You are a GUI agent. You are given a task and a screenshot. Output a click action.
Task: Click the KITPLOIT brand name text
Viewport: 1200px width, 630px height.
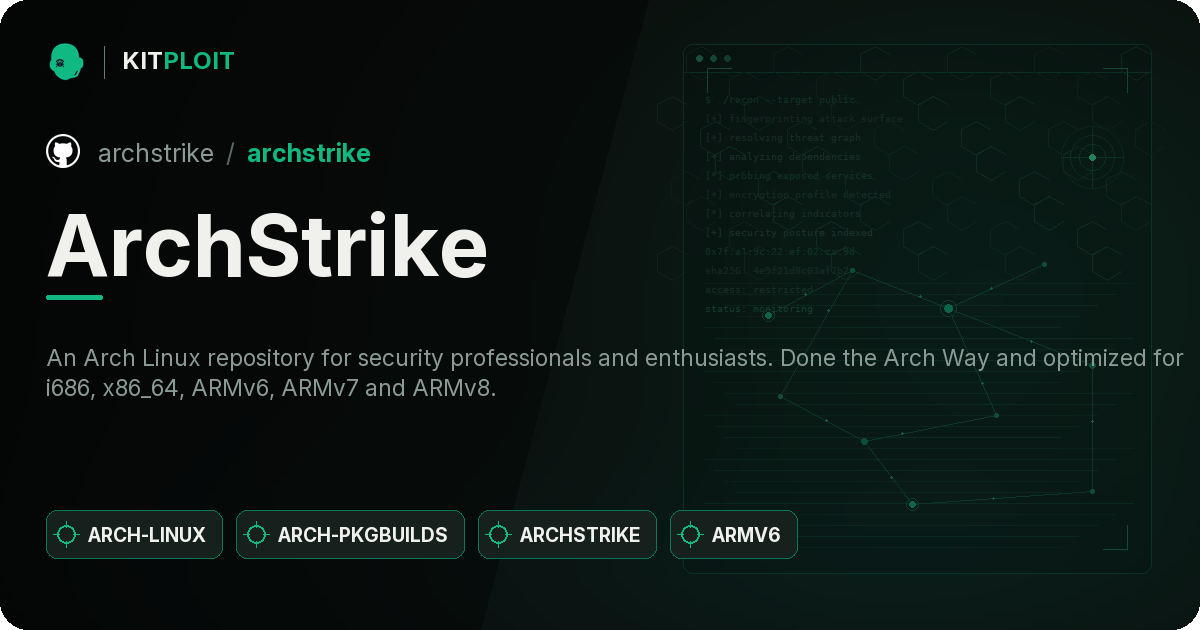[x=178, y=61]
